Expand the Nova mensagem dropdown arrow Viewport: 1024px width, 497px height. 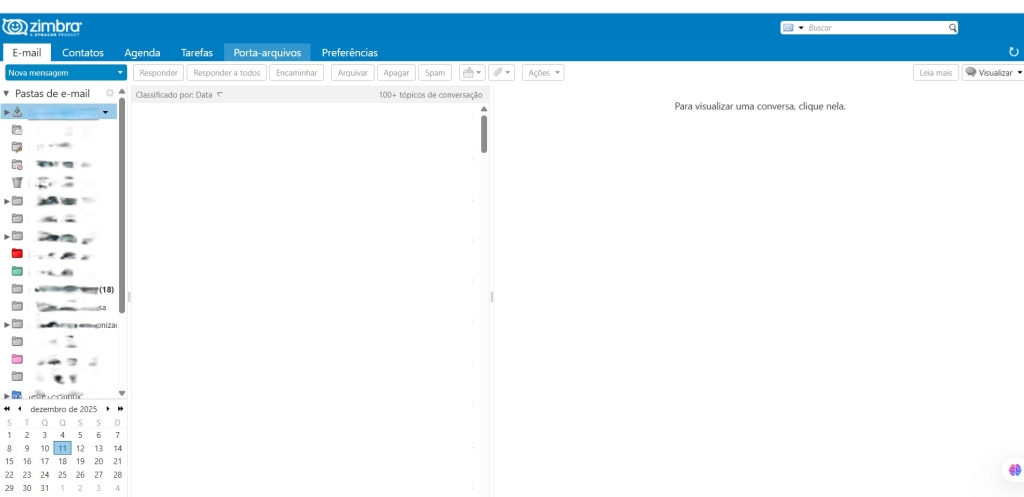(120, 73)
